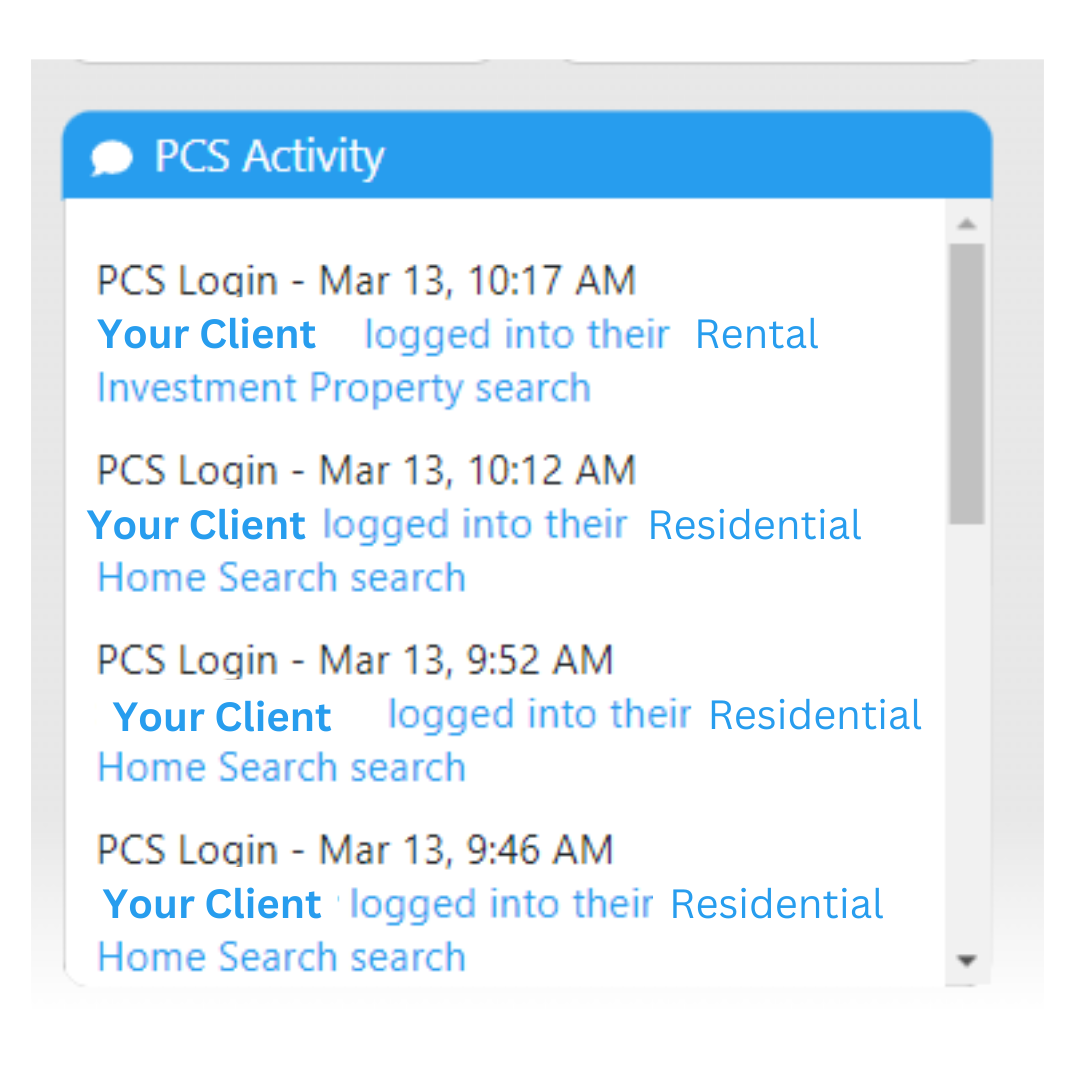
Task: Click the scrollbar up arrow
Action: click(x=967, y=223)
